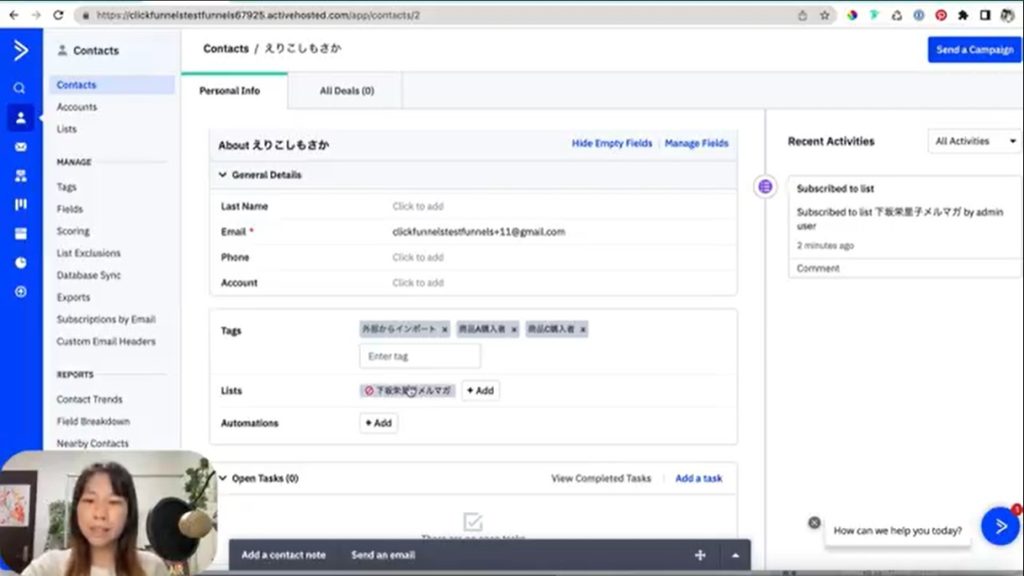Open the Reports pie chart icon
This screenshot has height=576, width=1024.
pyautogui.click(x=20, y=263)
